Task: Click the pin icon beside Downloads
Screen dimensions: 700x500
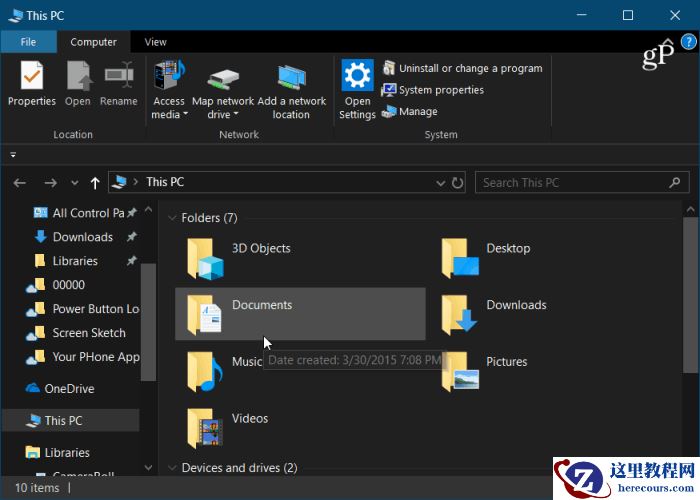Action: click(131, 237)
